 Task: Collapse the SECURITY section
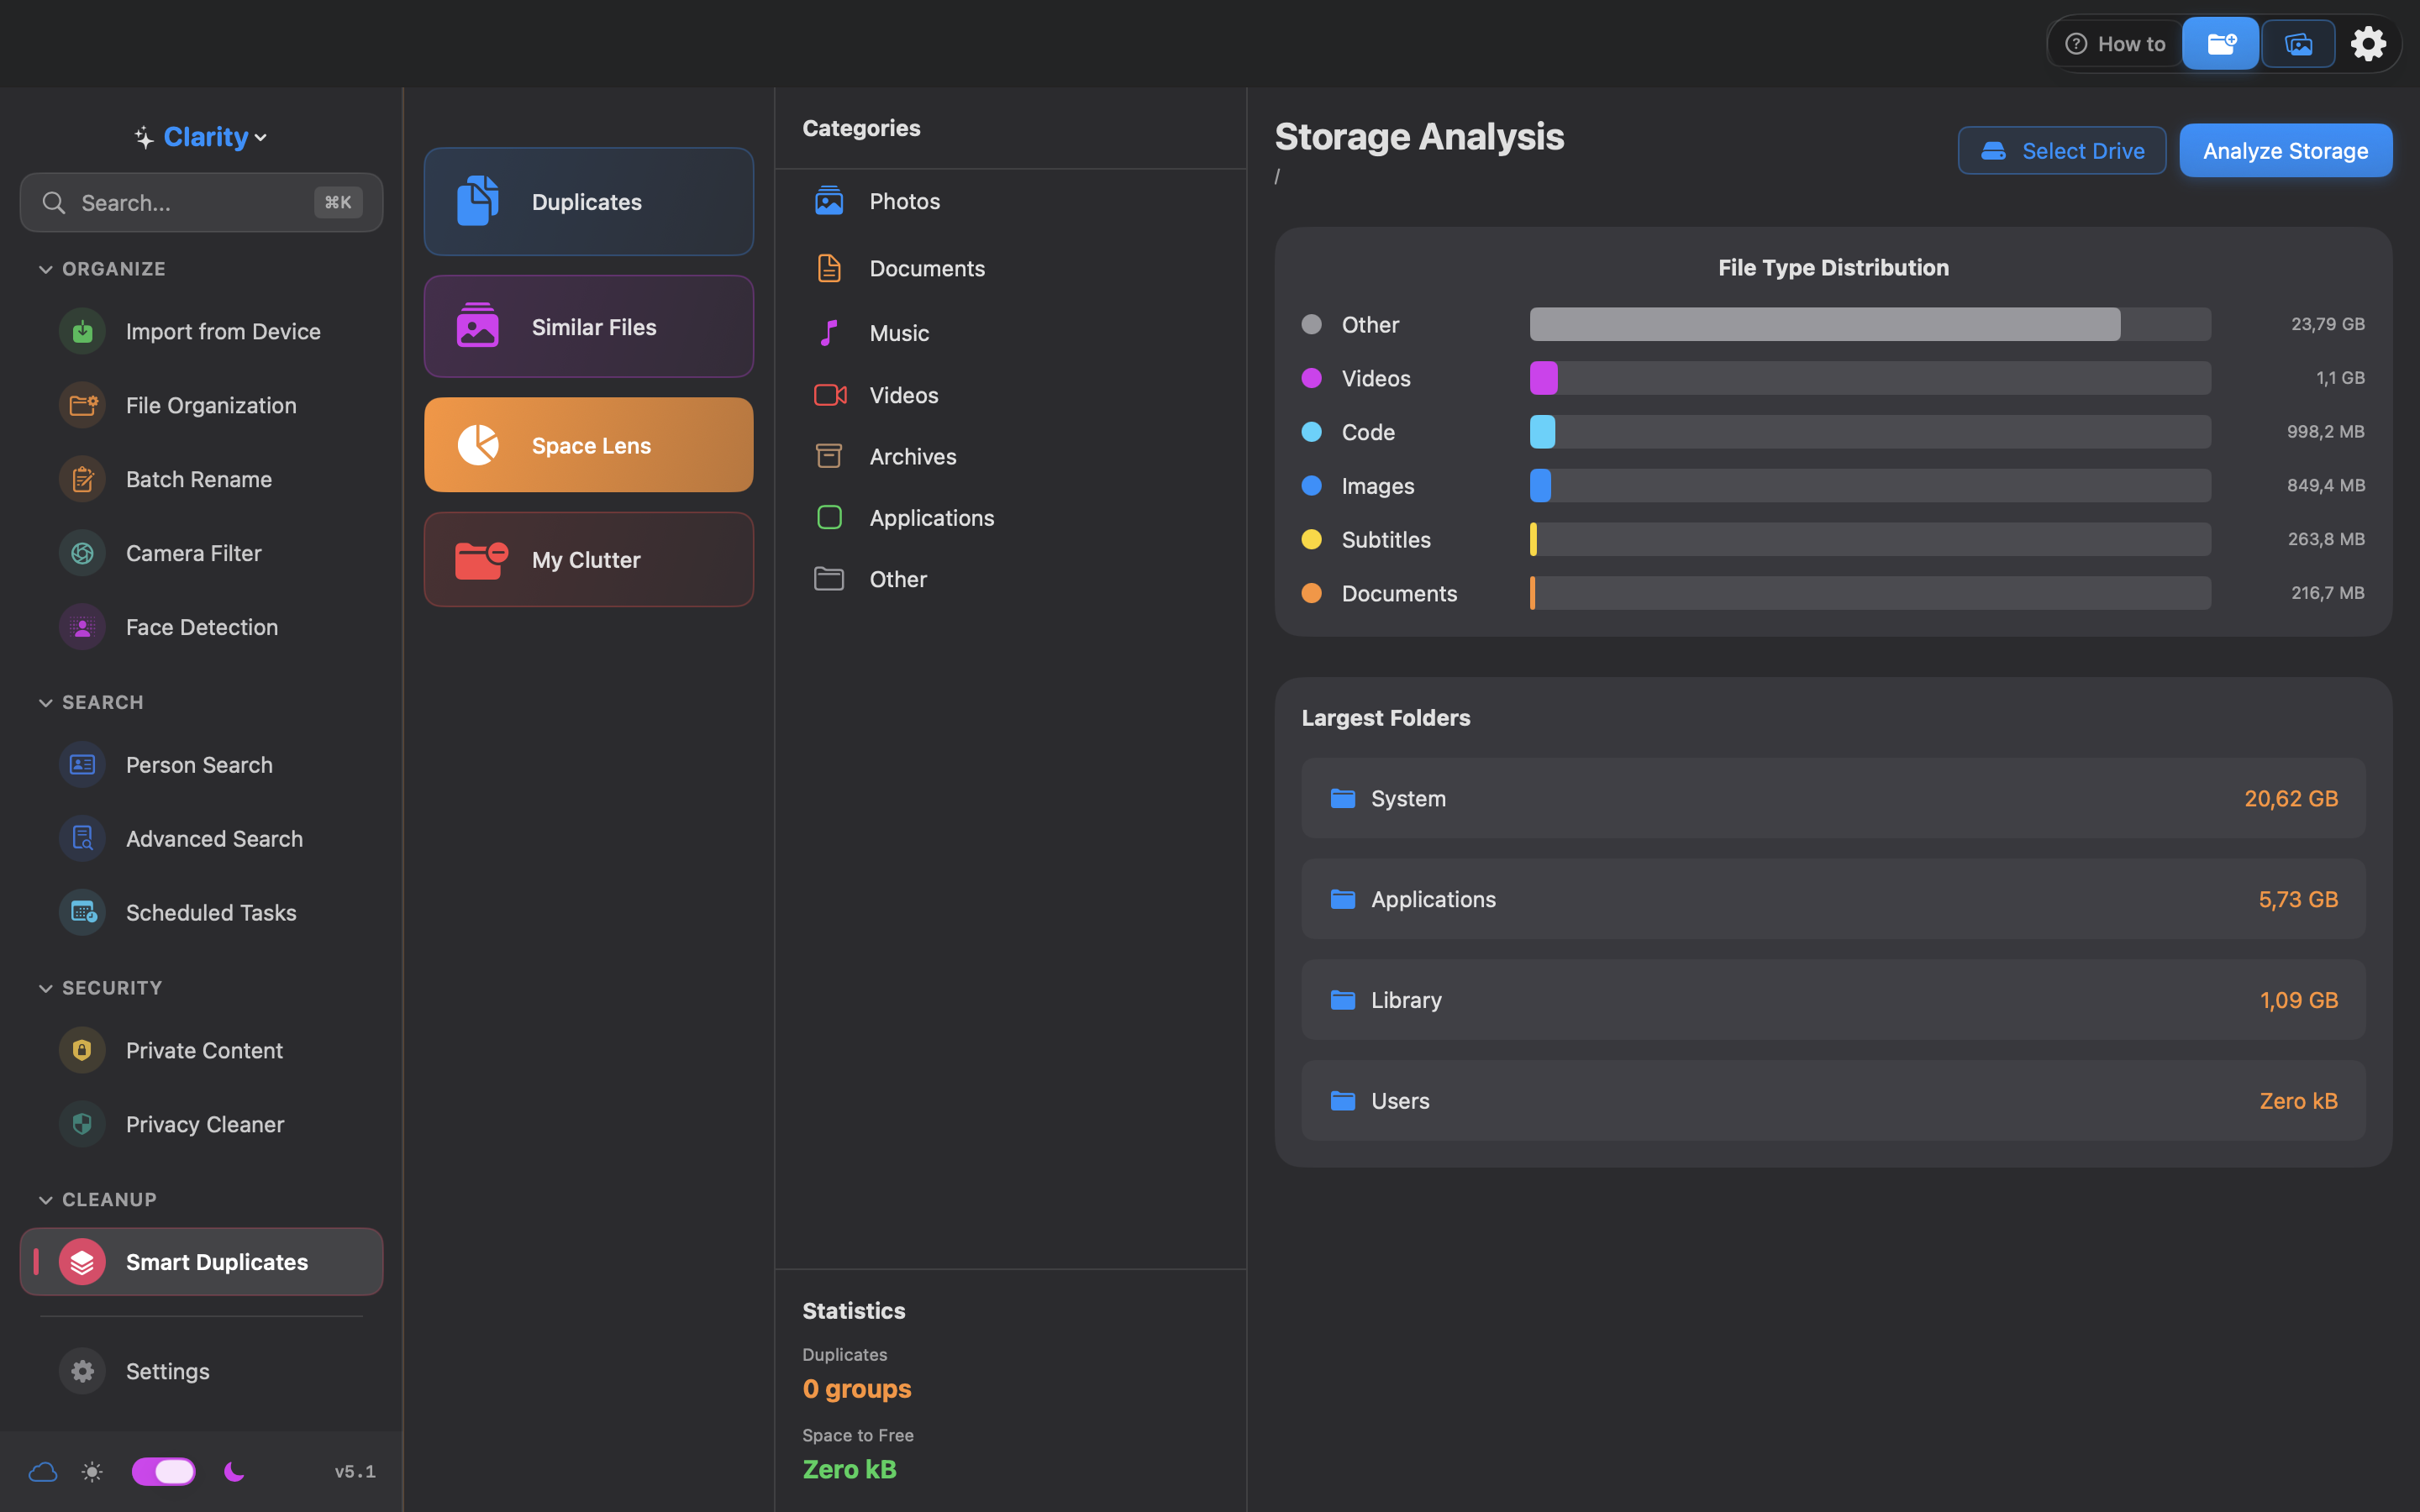pyautogui.click(x=46, y=988)
